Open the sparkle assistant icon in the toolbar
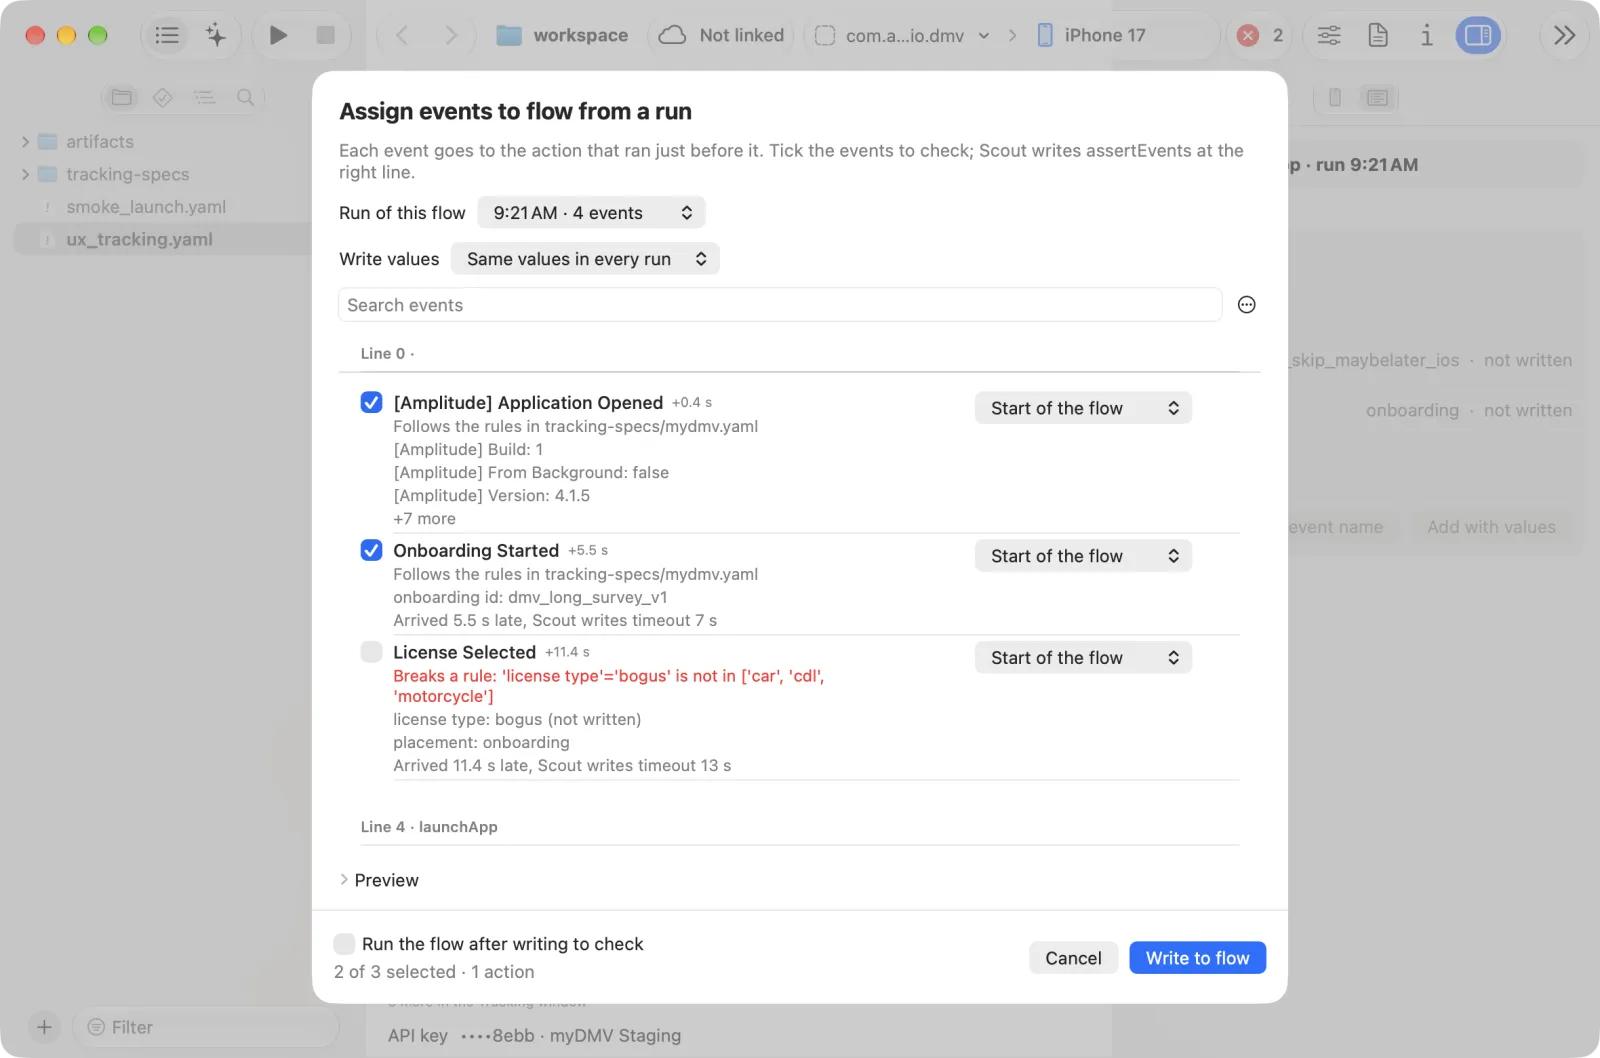 coord(216,36)
